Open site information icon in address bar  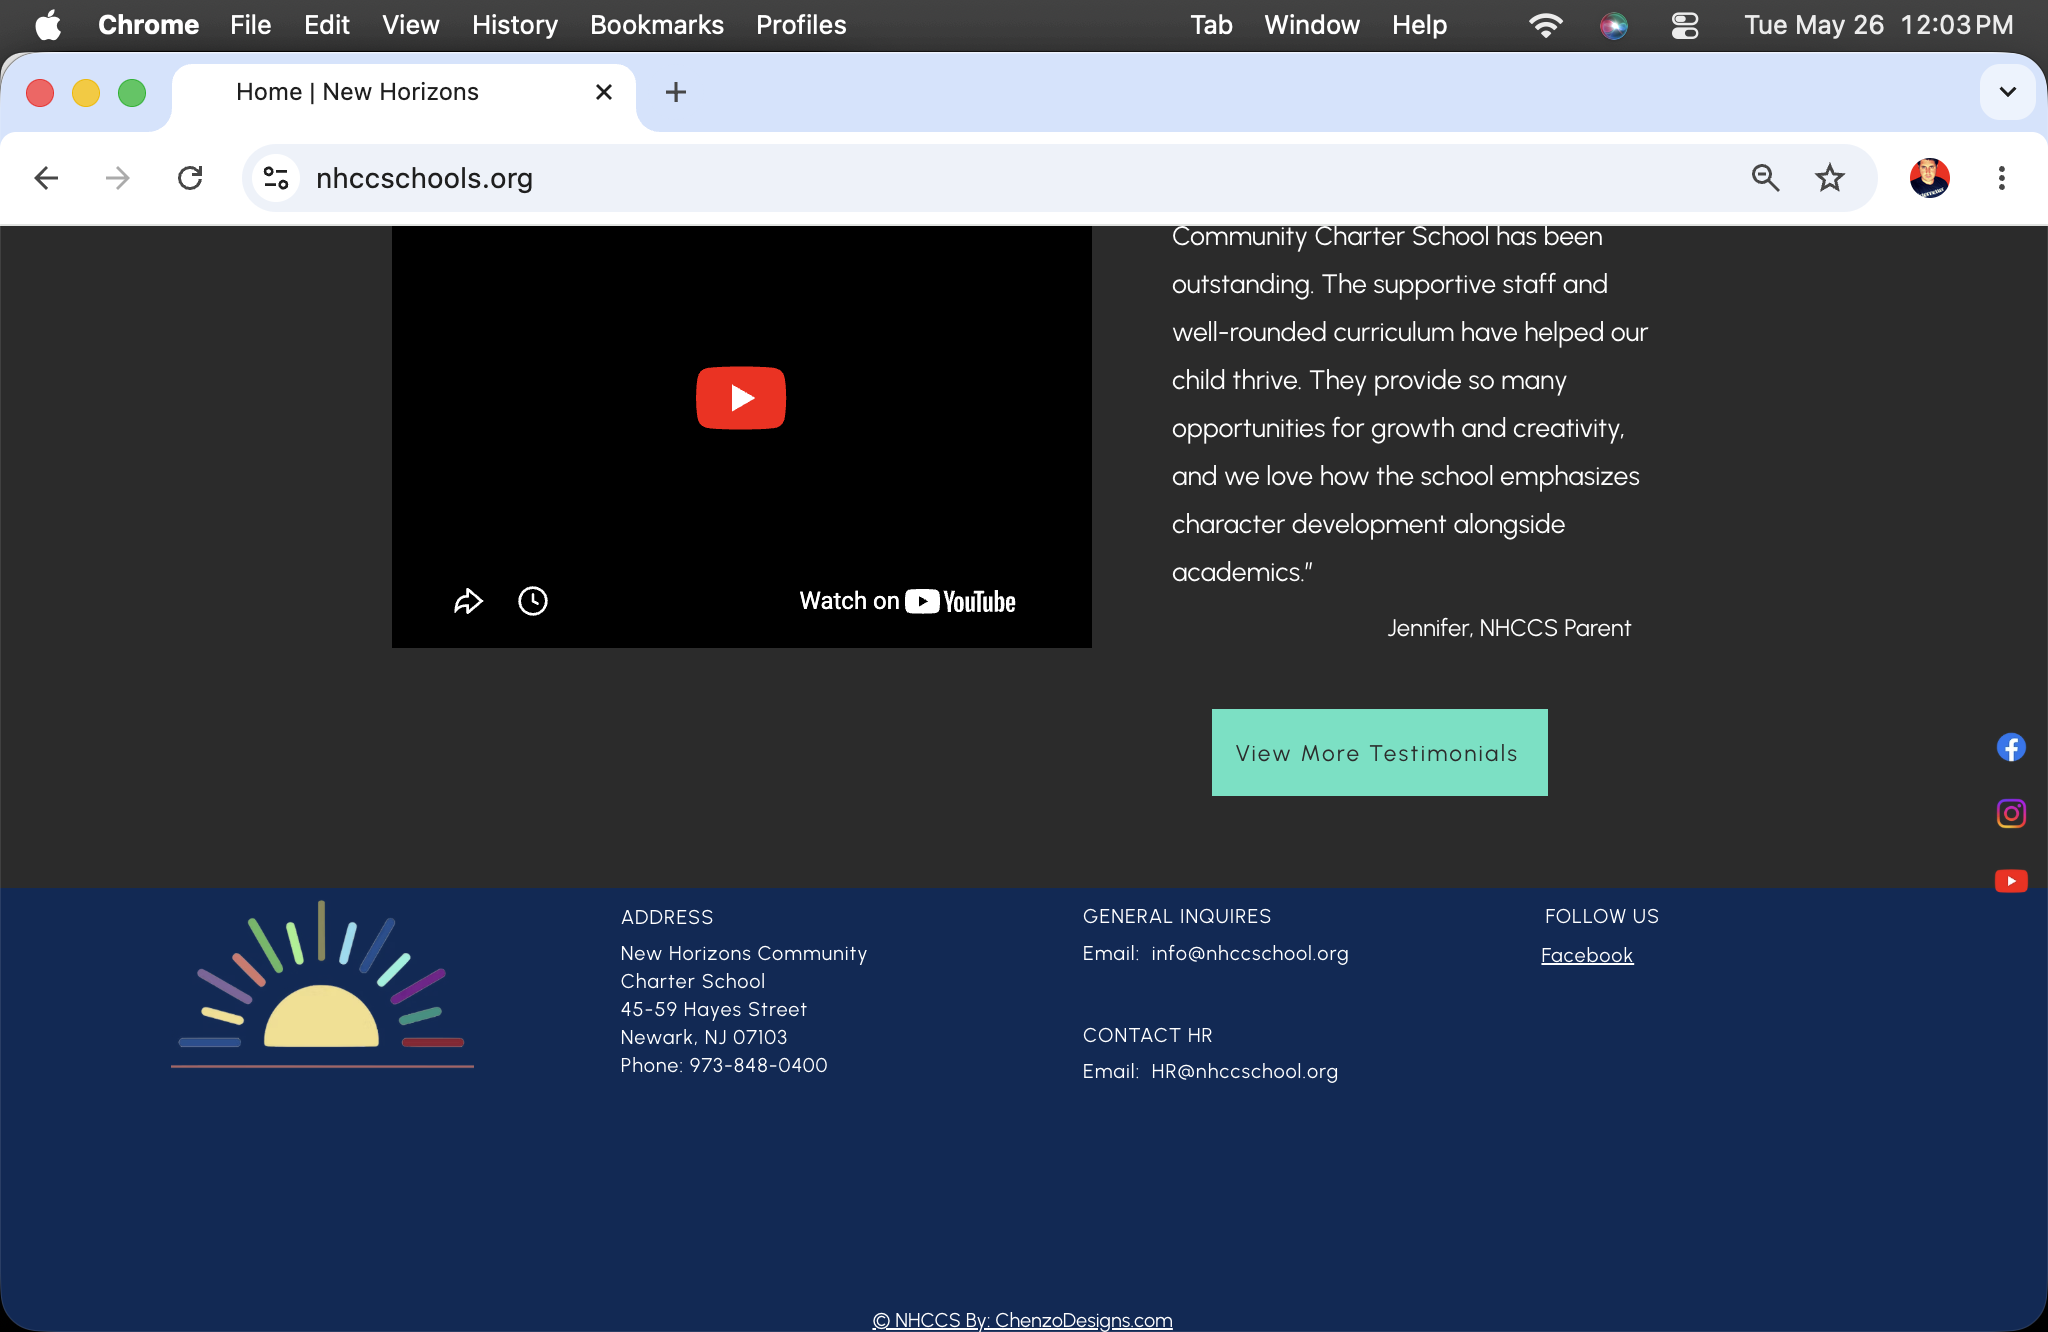276,178
